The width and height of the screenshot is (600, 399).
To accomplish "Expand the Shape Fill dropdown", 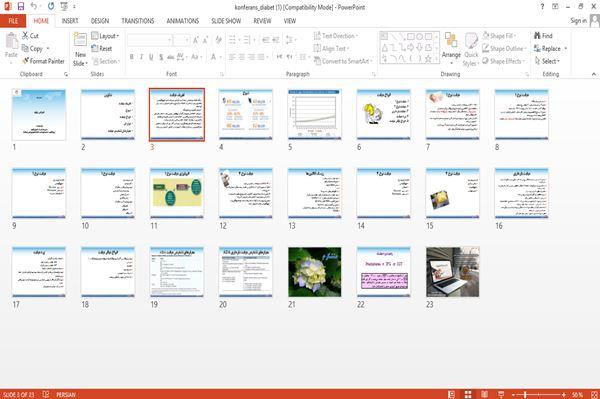I will point(500,36).
